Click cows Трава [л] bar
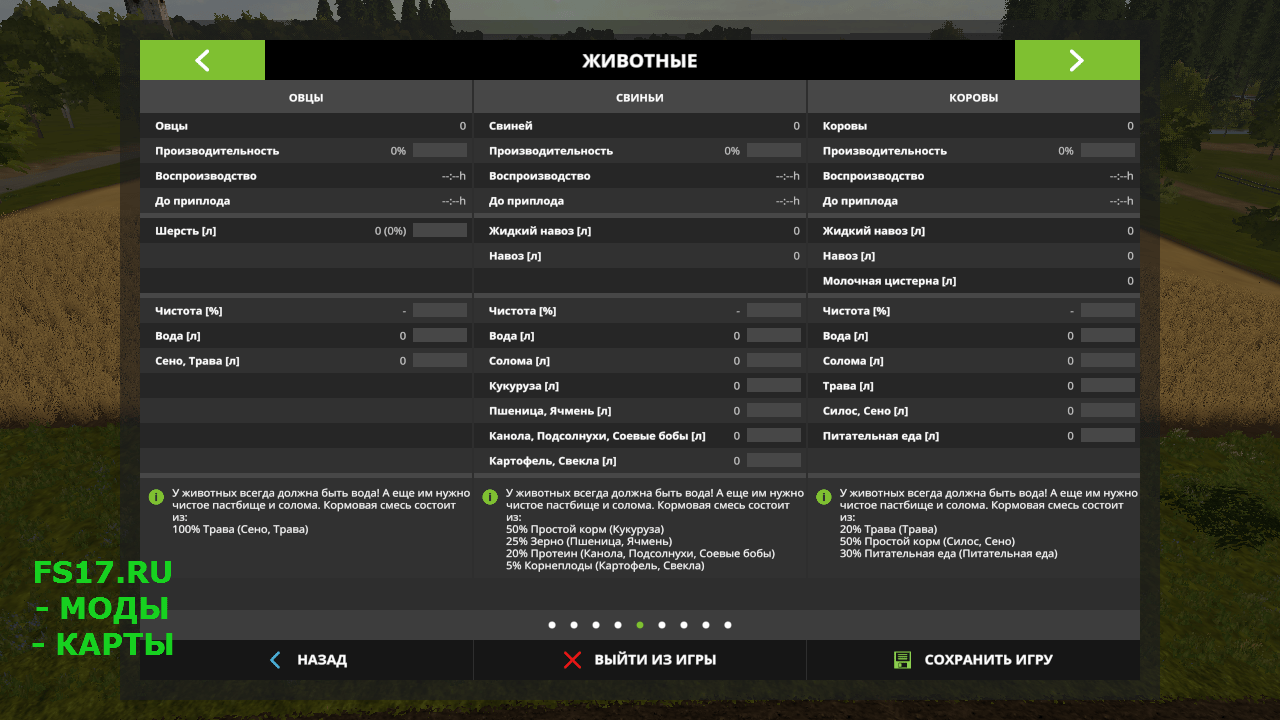1280x720 pixels. (1108, 386)
